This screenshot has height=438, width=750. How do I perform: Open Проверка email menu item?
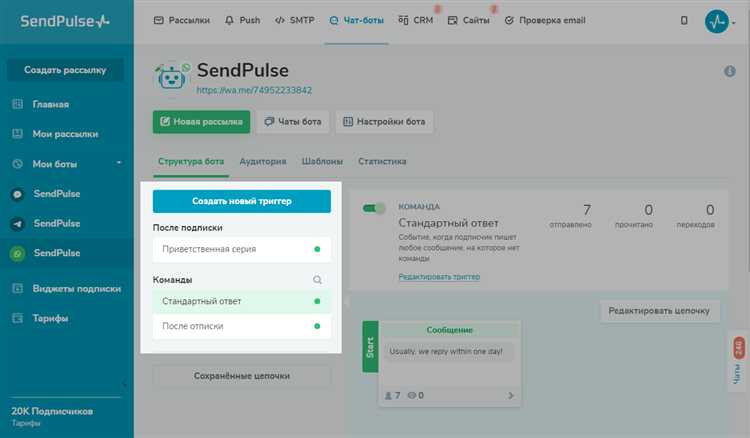[x=545, y=20]
